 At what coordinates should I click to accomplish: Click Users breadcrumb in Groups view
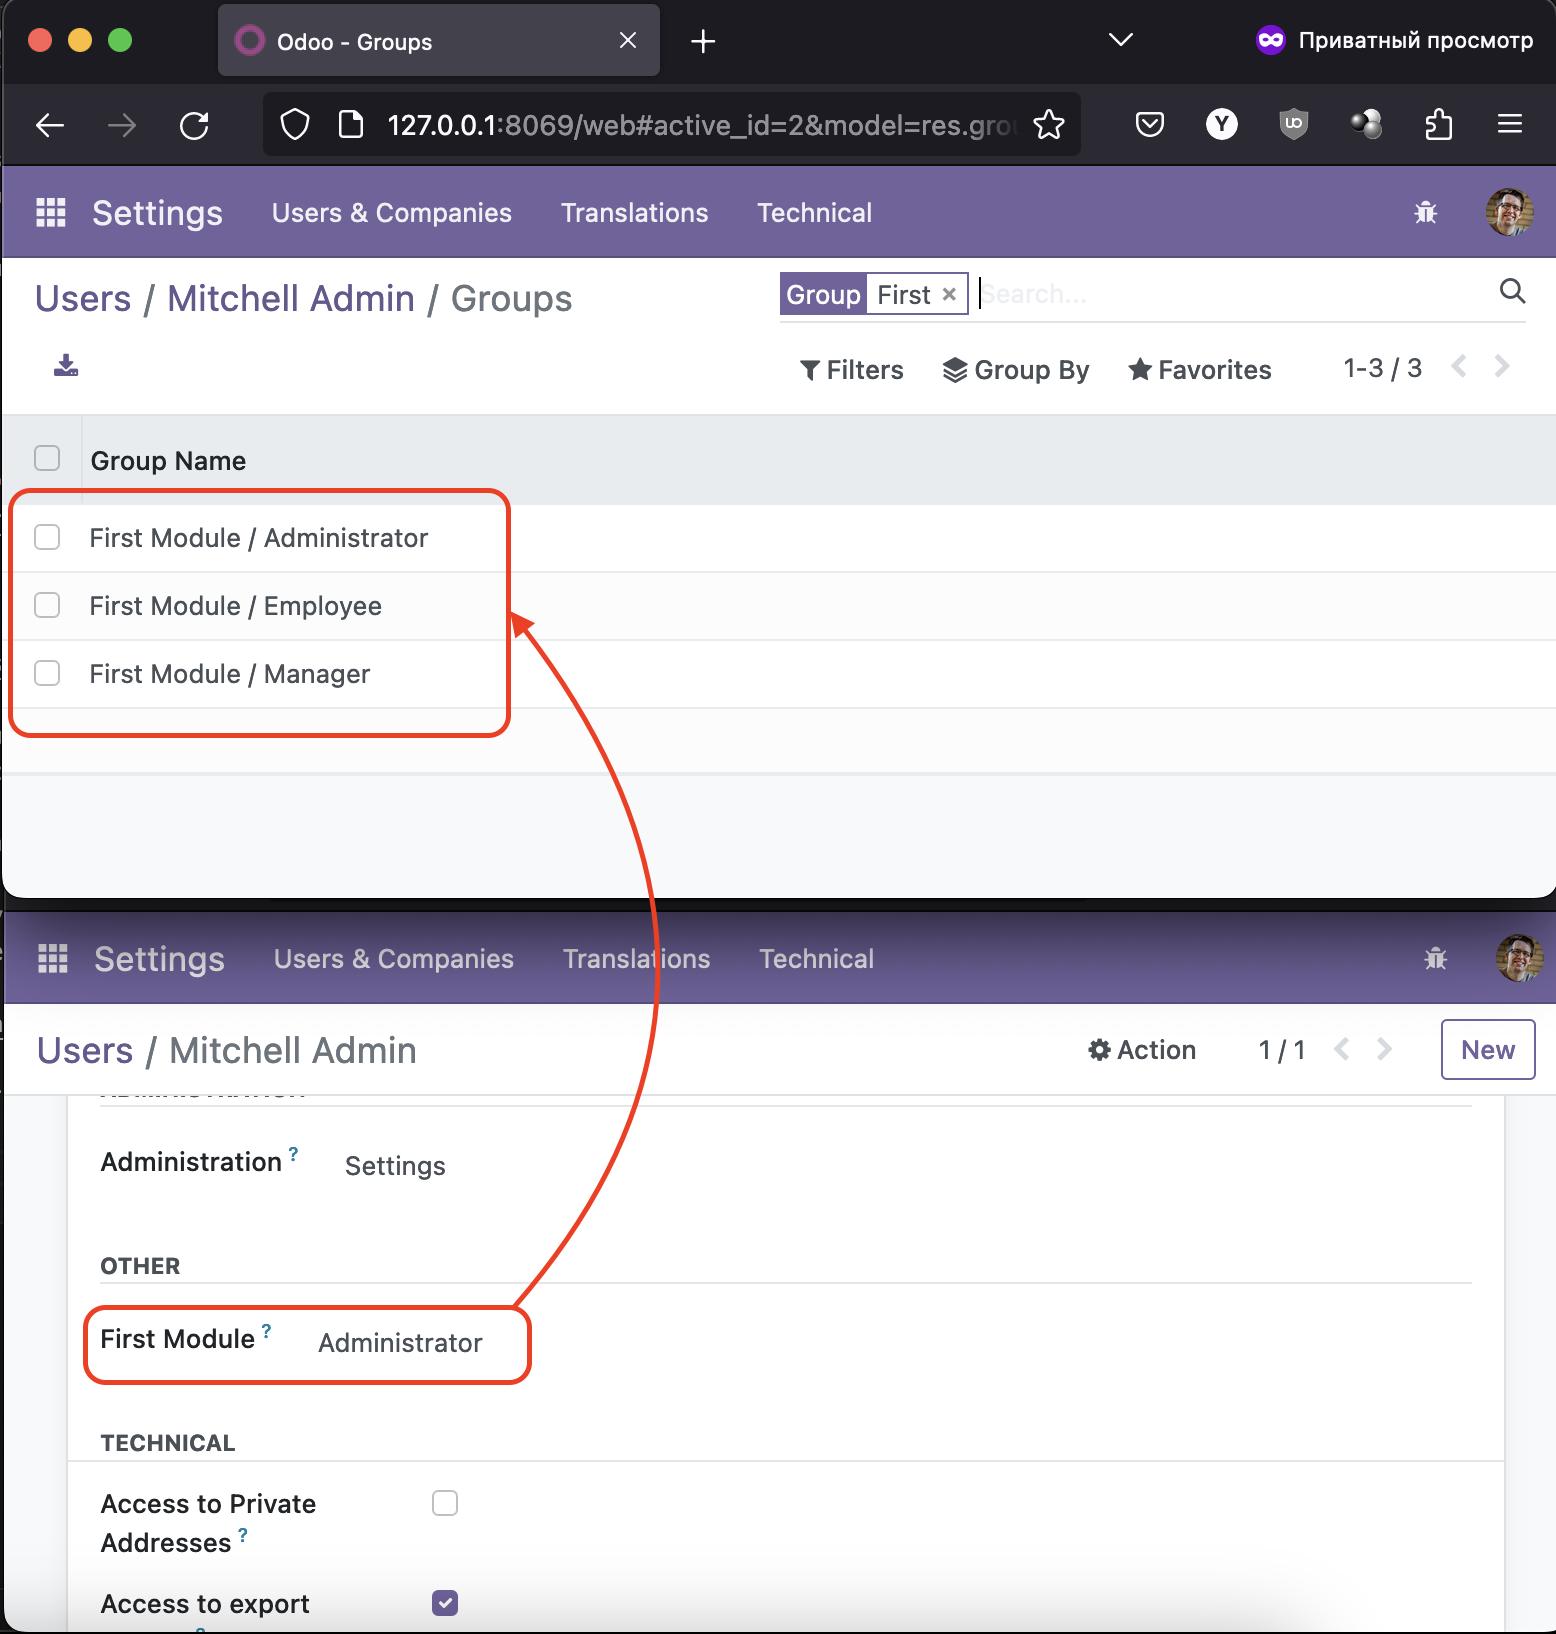pos(83,298)
